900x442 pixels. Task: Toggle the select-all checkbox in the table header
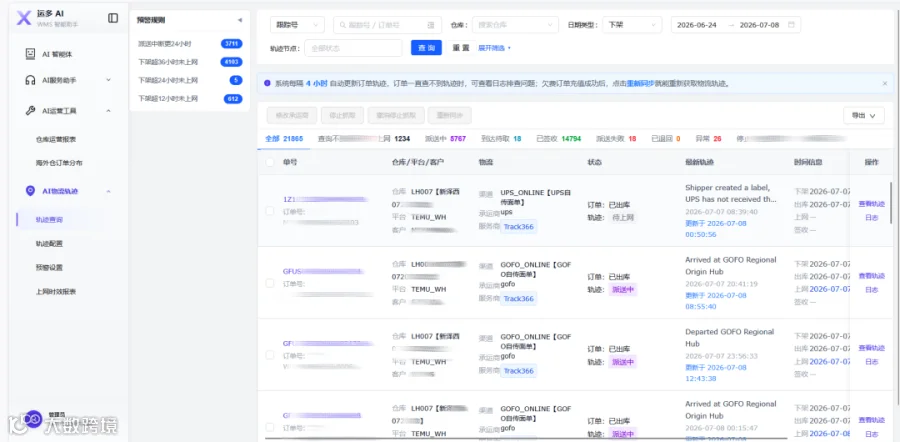tap(270, 162)
